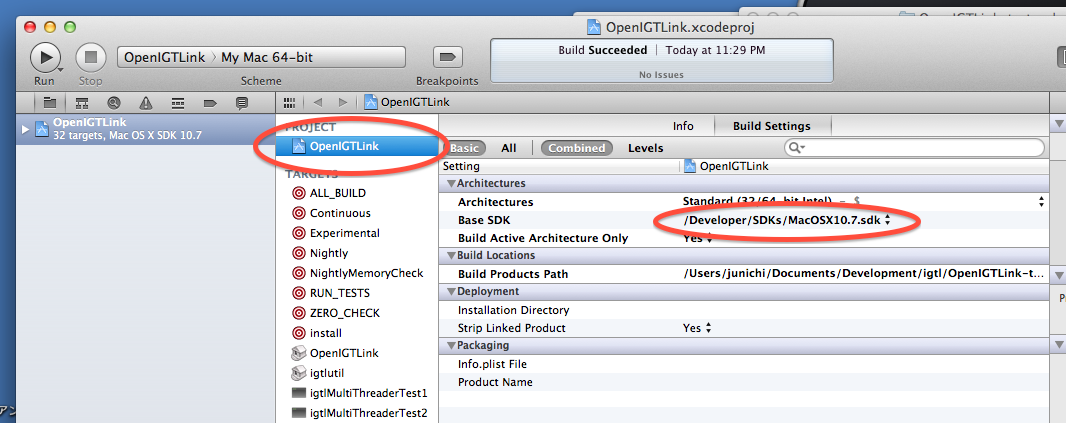Show the Symbol navigator
Viewport: 1066px width, 423px height.
82,102
